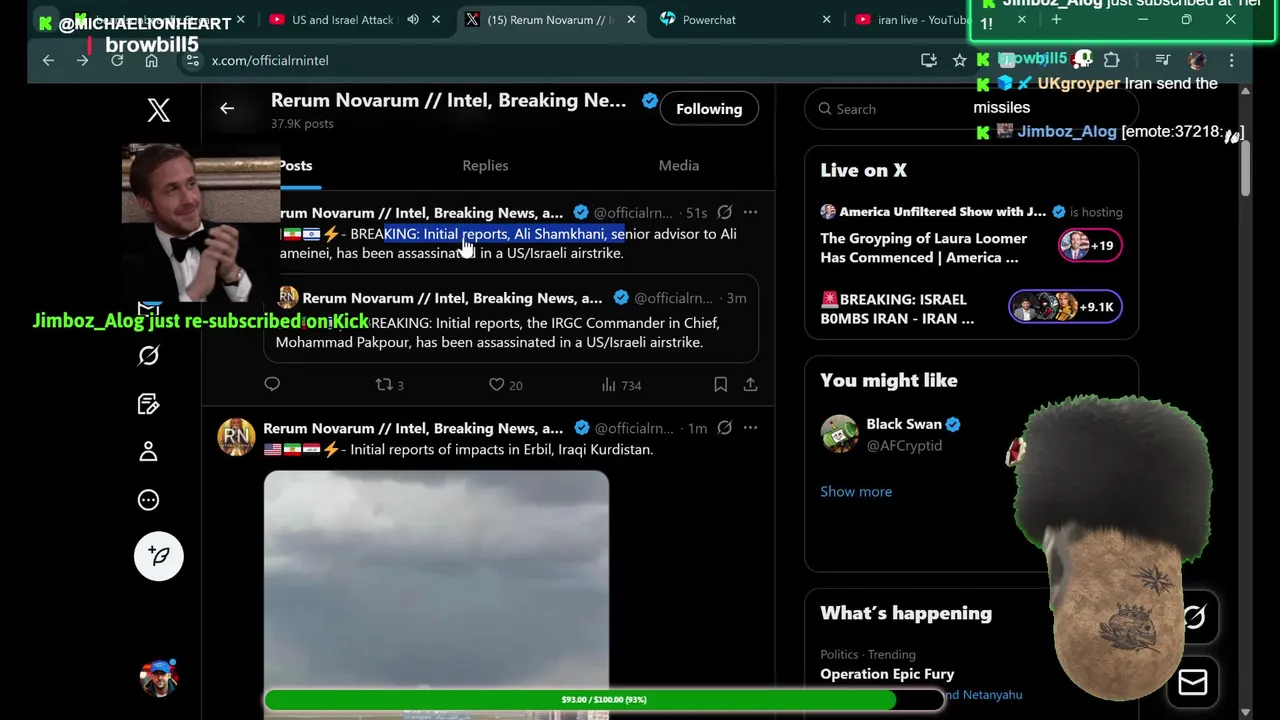Click the +9.1K listeners badge
1280x720 pixels.
click(1065, 307)
